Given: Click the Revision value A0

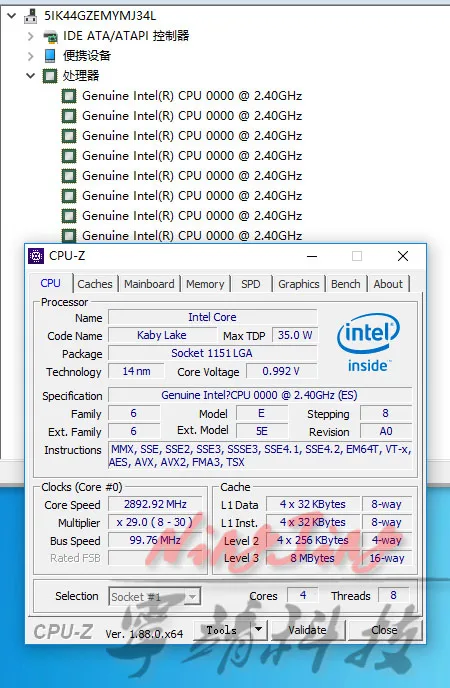Looking at the screenshot, I should pyautogui.click(x=386, y=431).
